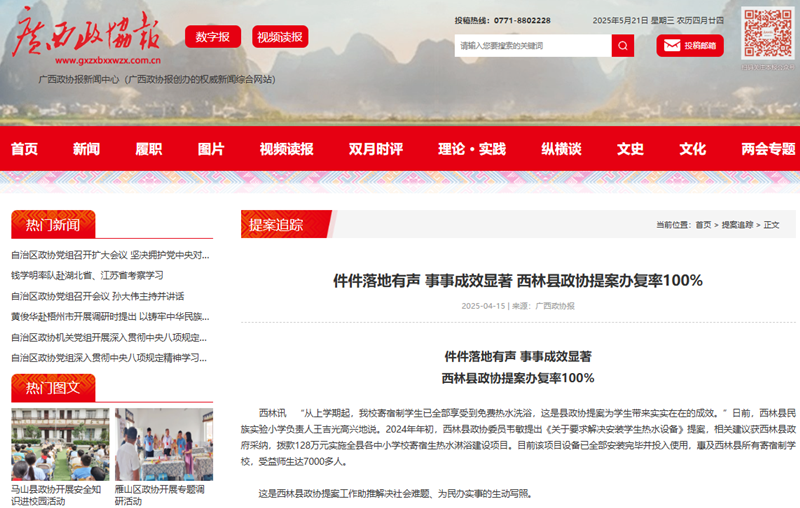This screenshot has width=800, height=508.
Task: Click the subheading 西林县政协提案办复率100%
Action: pos(518,378)
